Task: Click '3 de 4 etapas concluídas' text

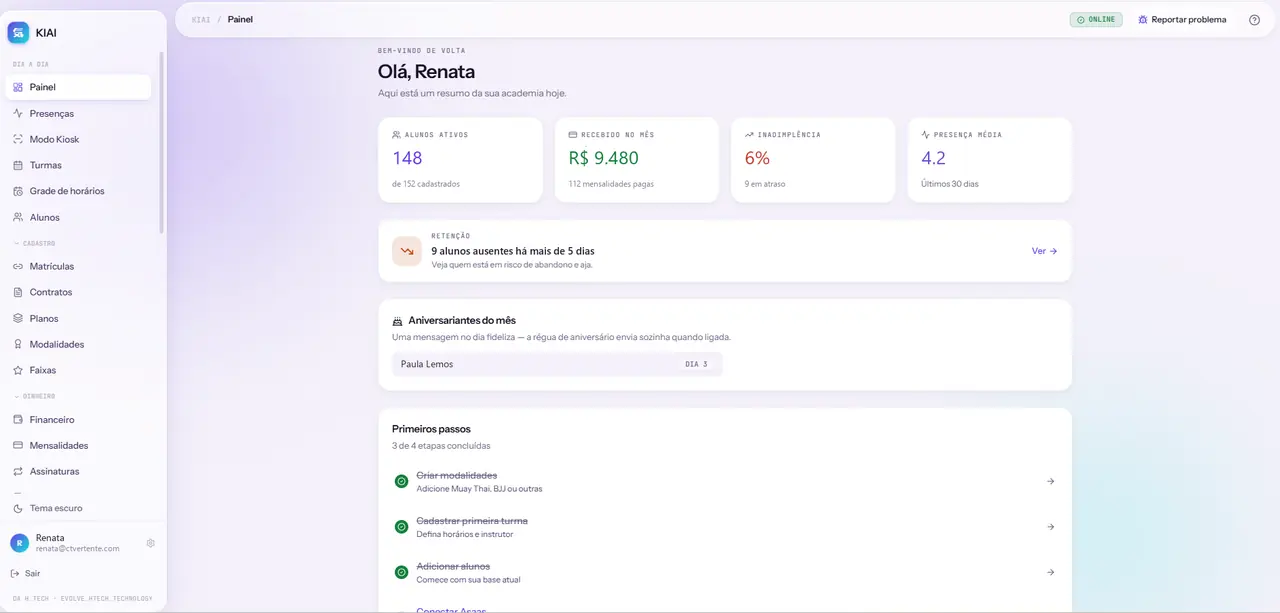Action: click(441, 446)
